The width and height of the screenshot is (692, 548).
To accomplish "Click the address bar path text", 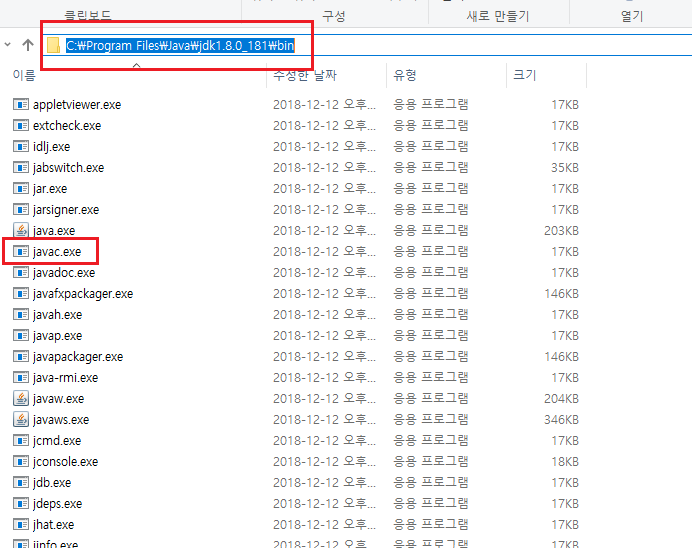I will [x=180, y=45].
